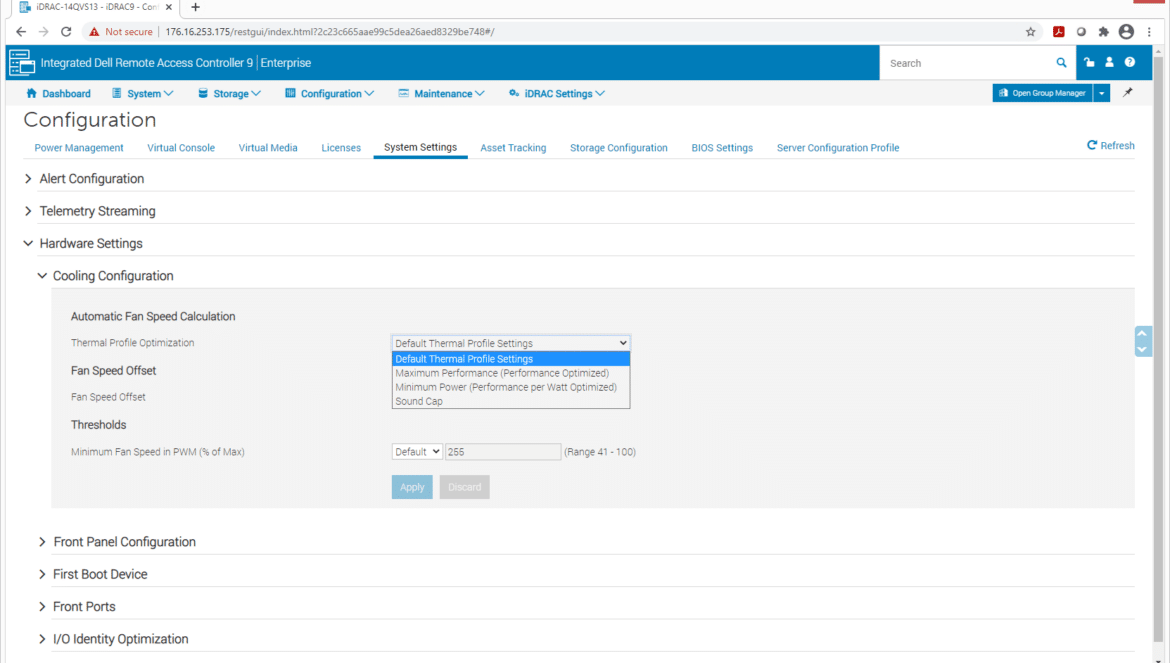Click the browser forward arrow
Screen dimensions: 1170x663
[x=43, y=32]
